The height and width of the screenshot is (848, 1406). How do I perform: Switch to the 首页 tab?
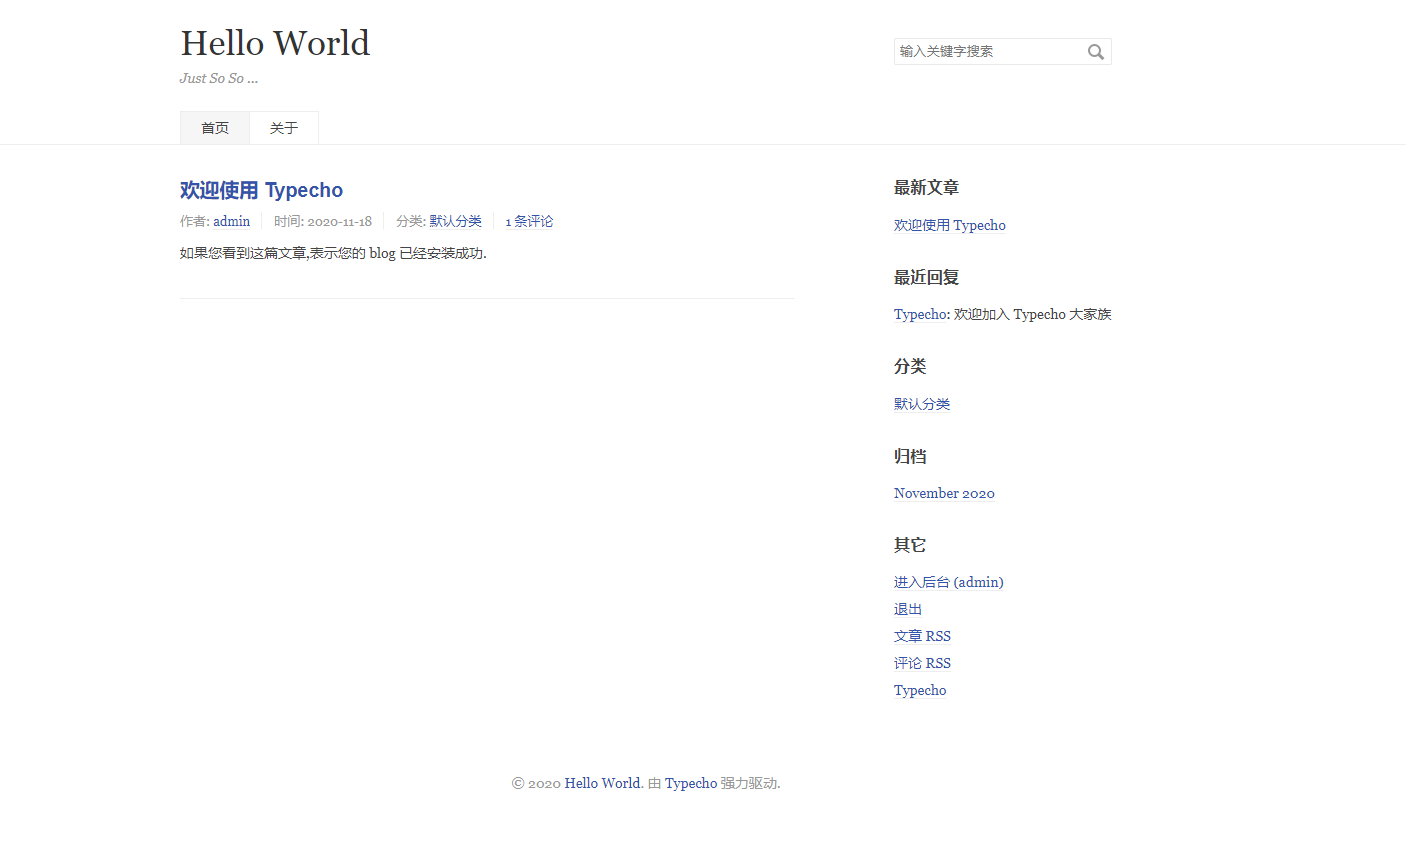(x=215, y=128)
